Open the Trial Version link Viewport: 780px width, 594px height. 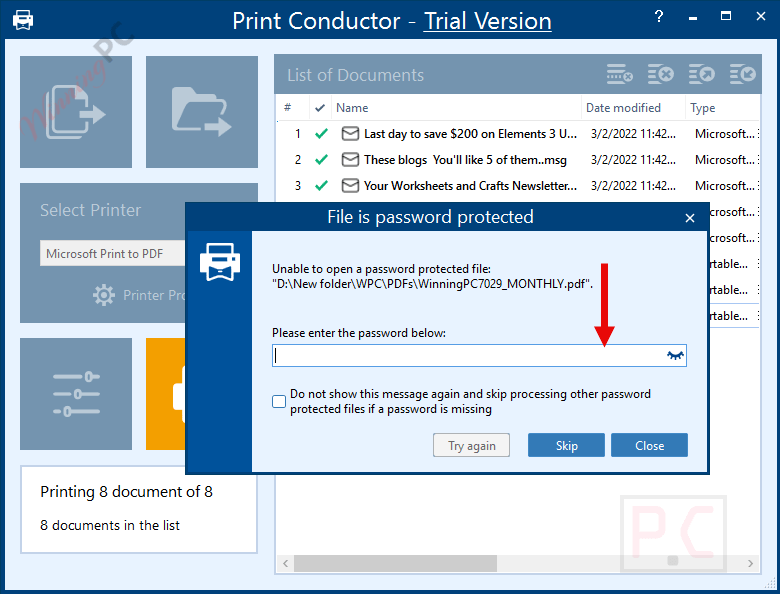click(x=488, y=21)
